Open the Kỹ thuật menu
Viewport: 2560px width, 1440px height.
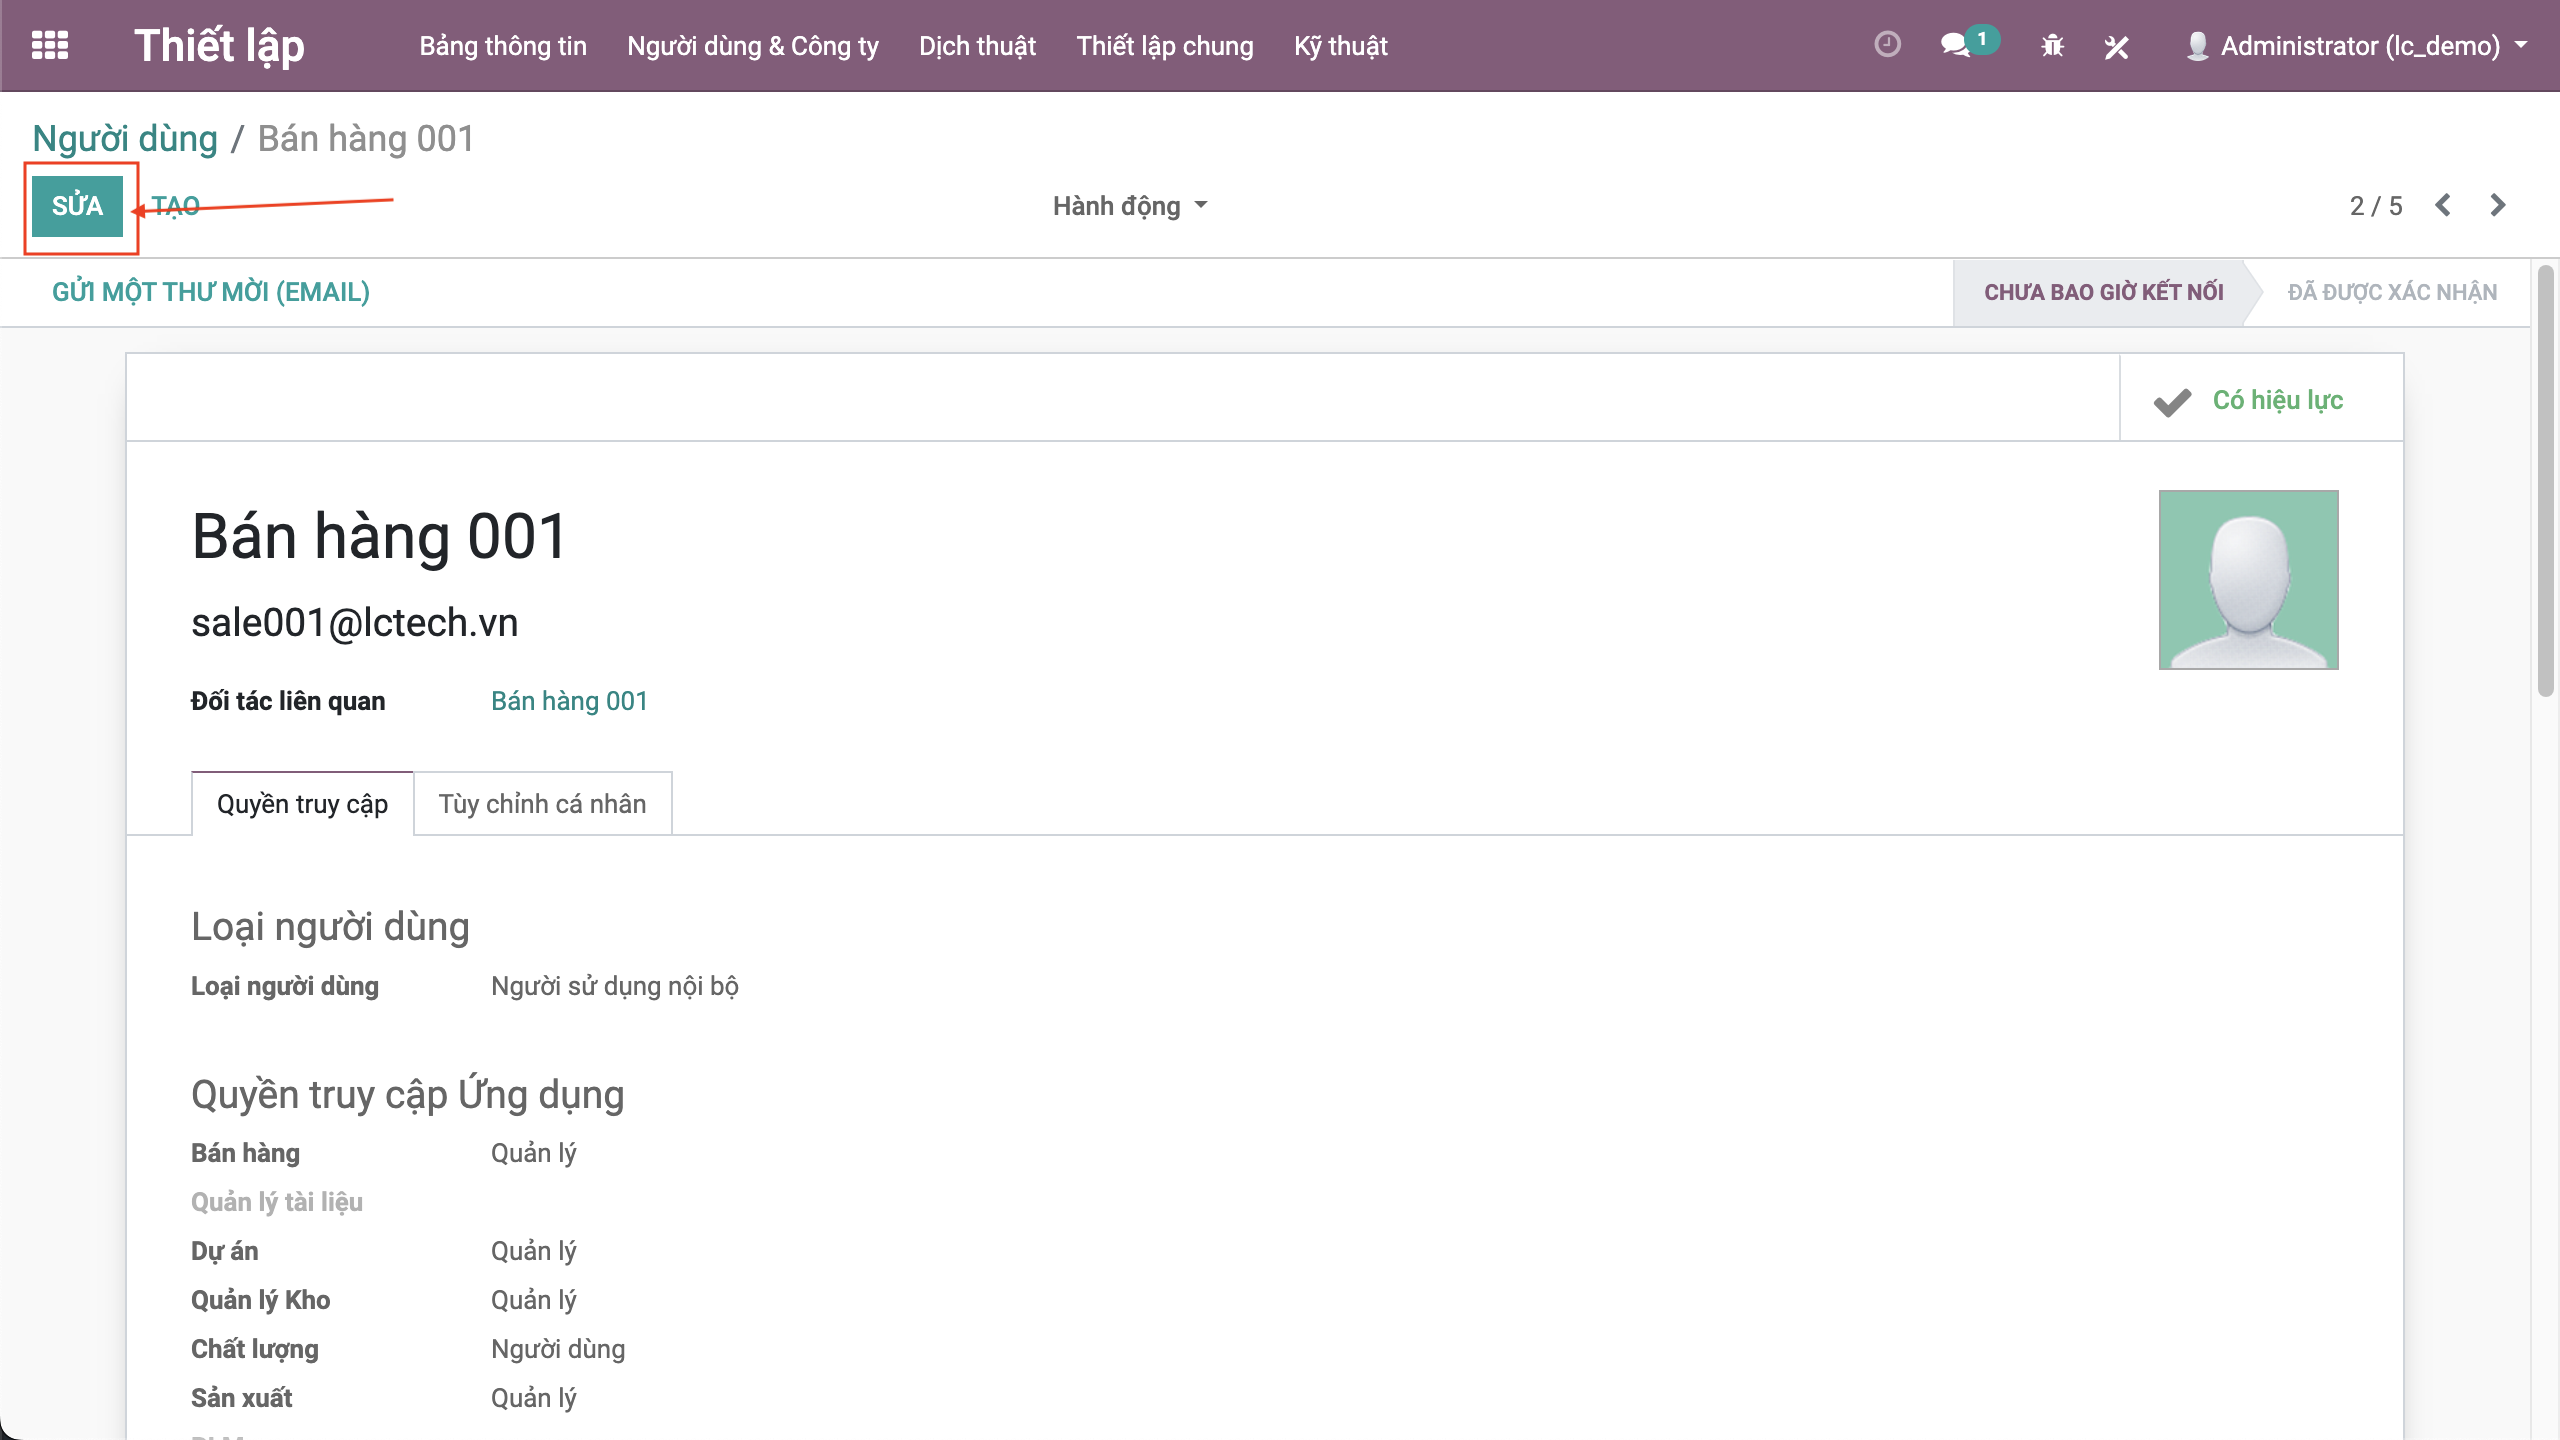[1340, 46]
